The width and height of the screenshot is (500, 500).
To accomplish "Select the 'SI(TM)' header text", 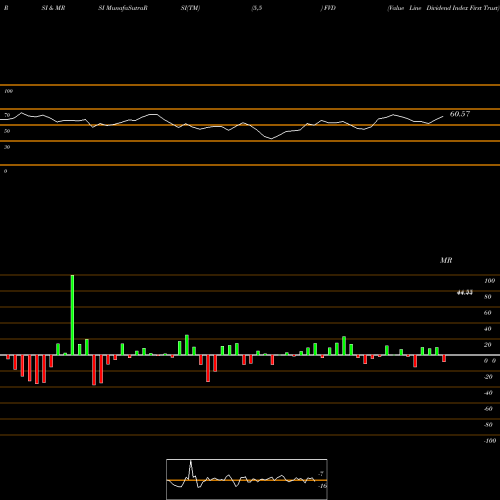I will [x=190, y=8].
